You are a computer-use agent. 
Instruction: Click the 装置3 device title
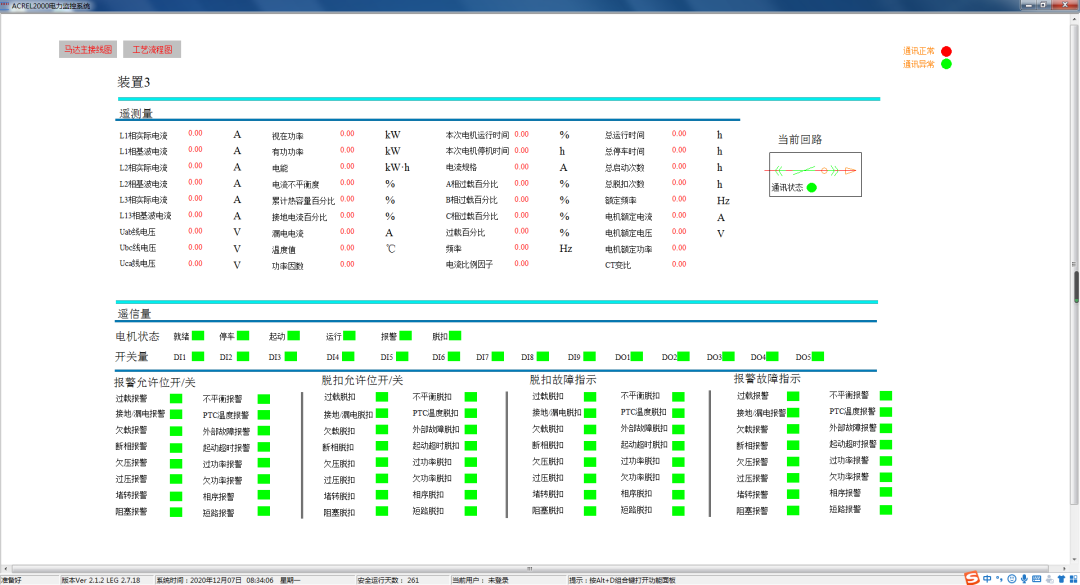tap(134, 82)
